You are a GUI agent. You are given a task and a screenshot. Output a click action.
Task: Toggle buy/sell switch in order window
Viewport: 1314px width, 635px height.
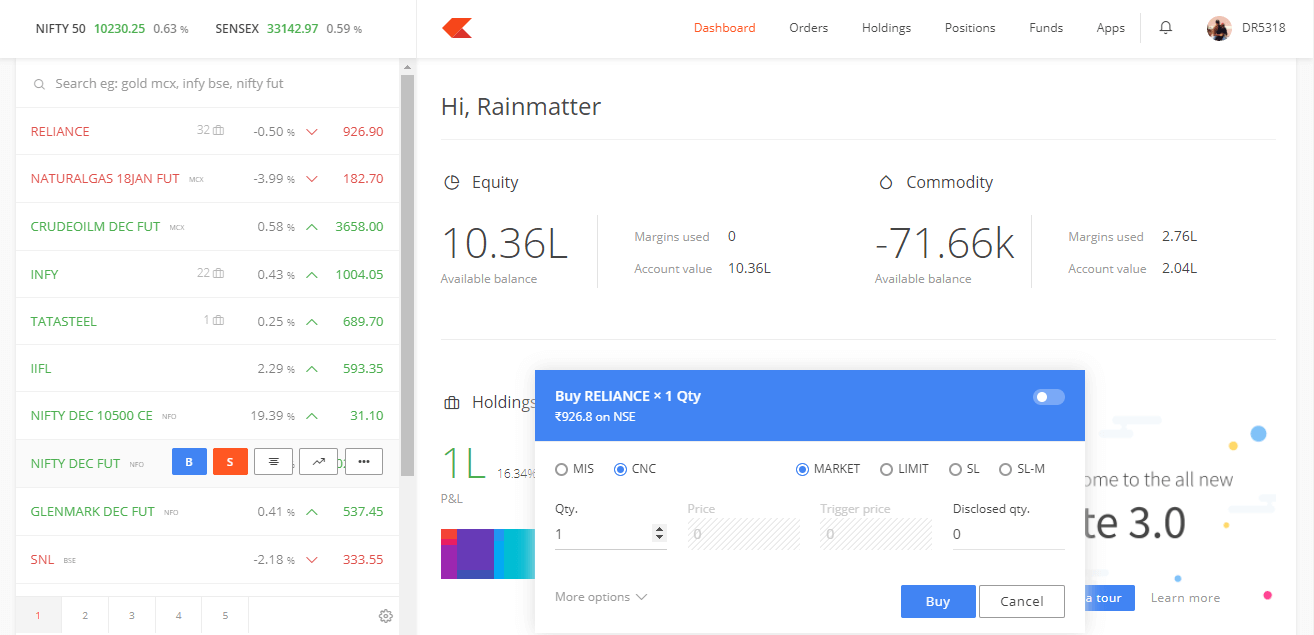point(1049,397)
